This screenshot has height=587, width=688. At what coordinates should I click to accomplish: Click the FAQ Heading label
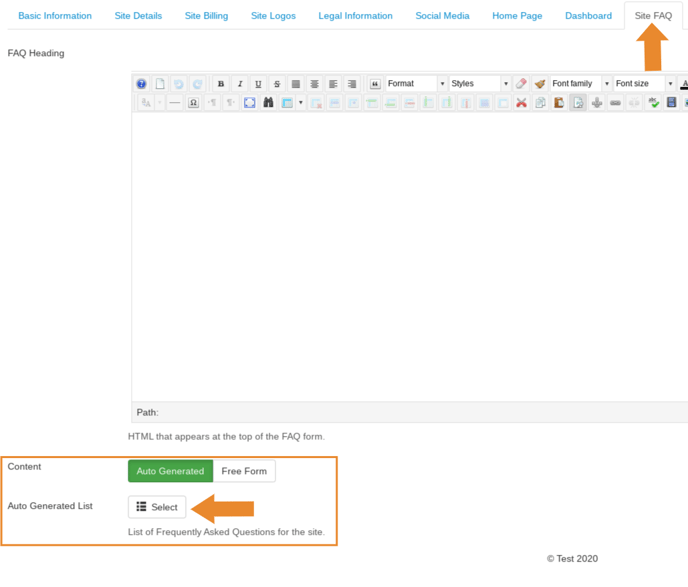click(36, 53)
